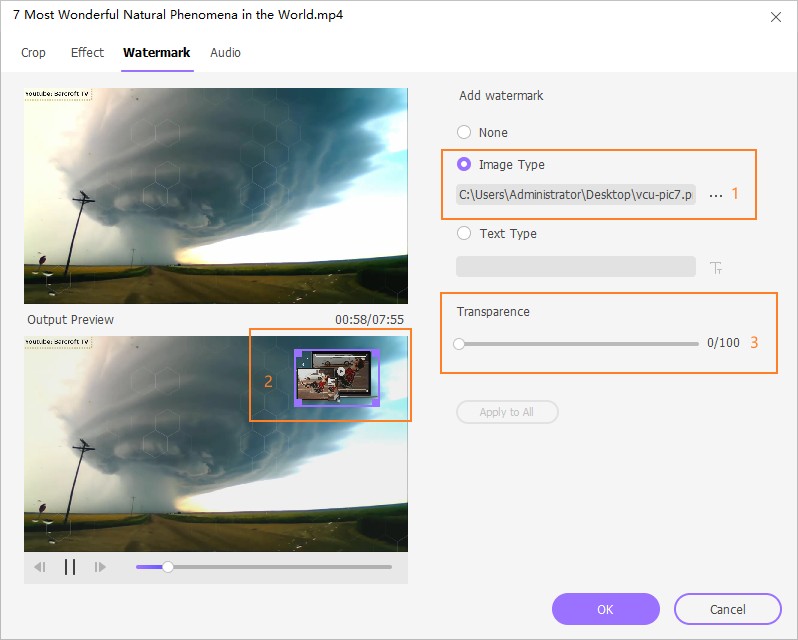
Task: Click previous frame playback icon
Action: point(40,567)
